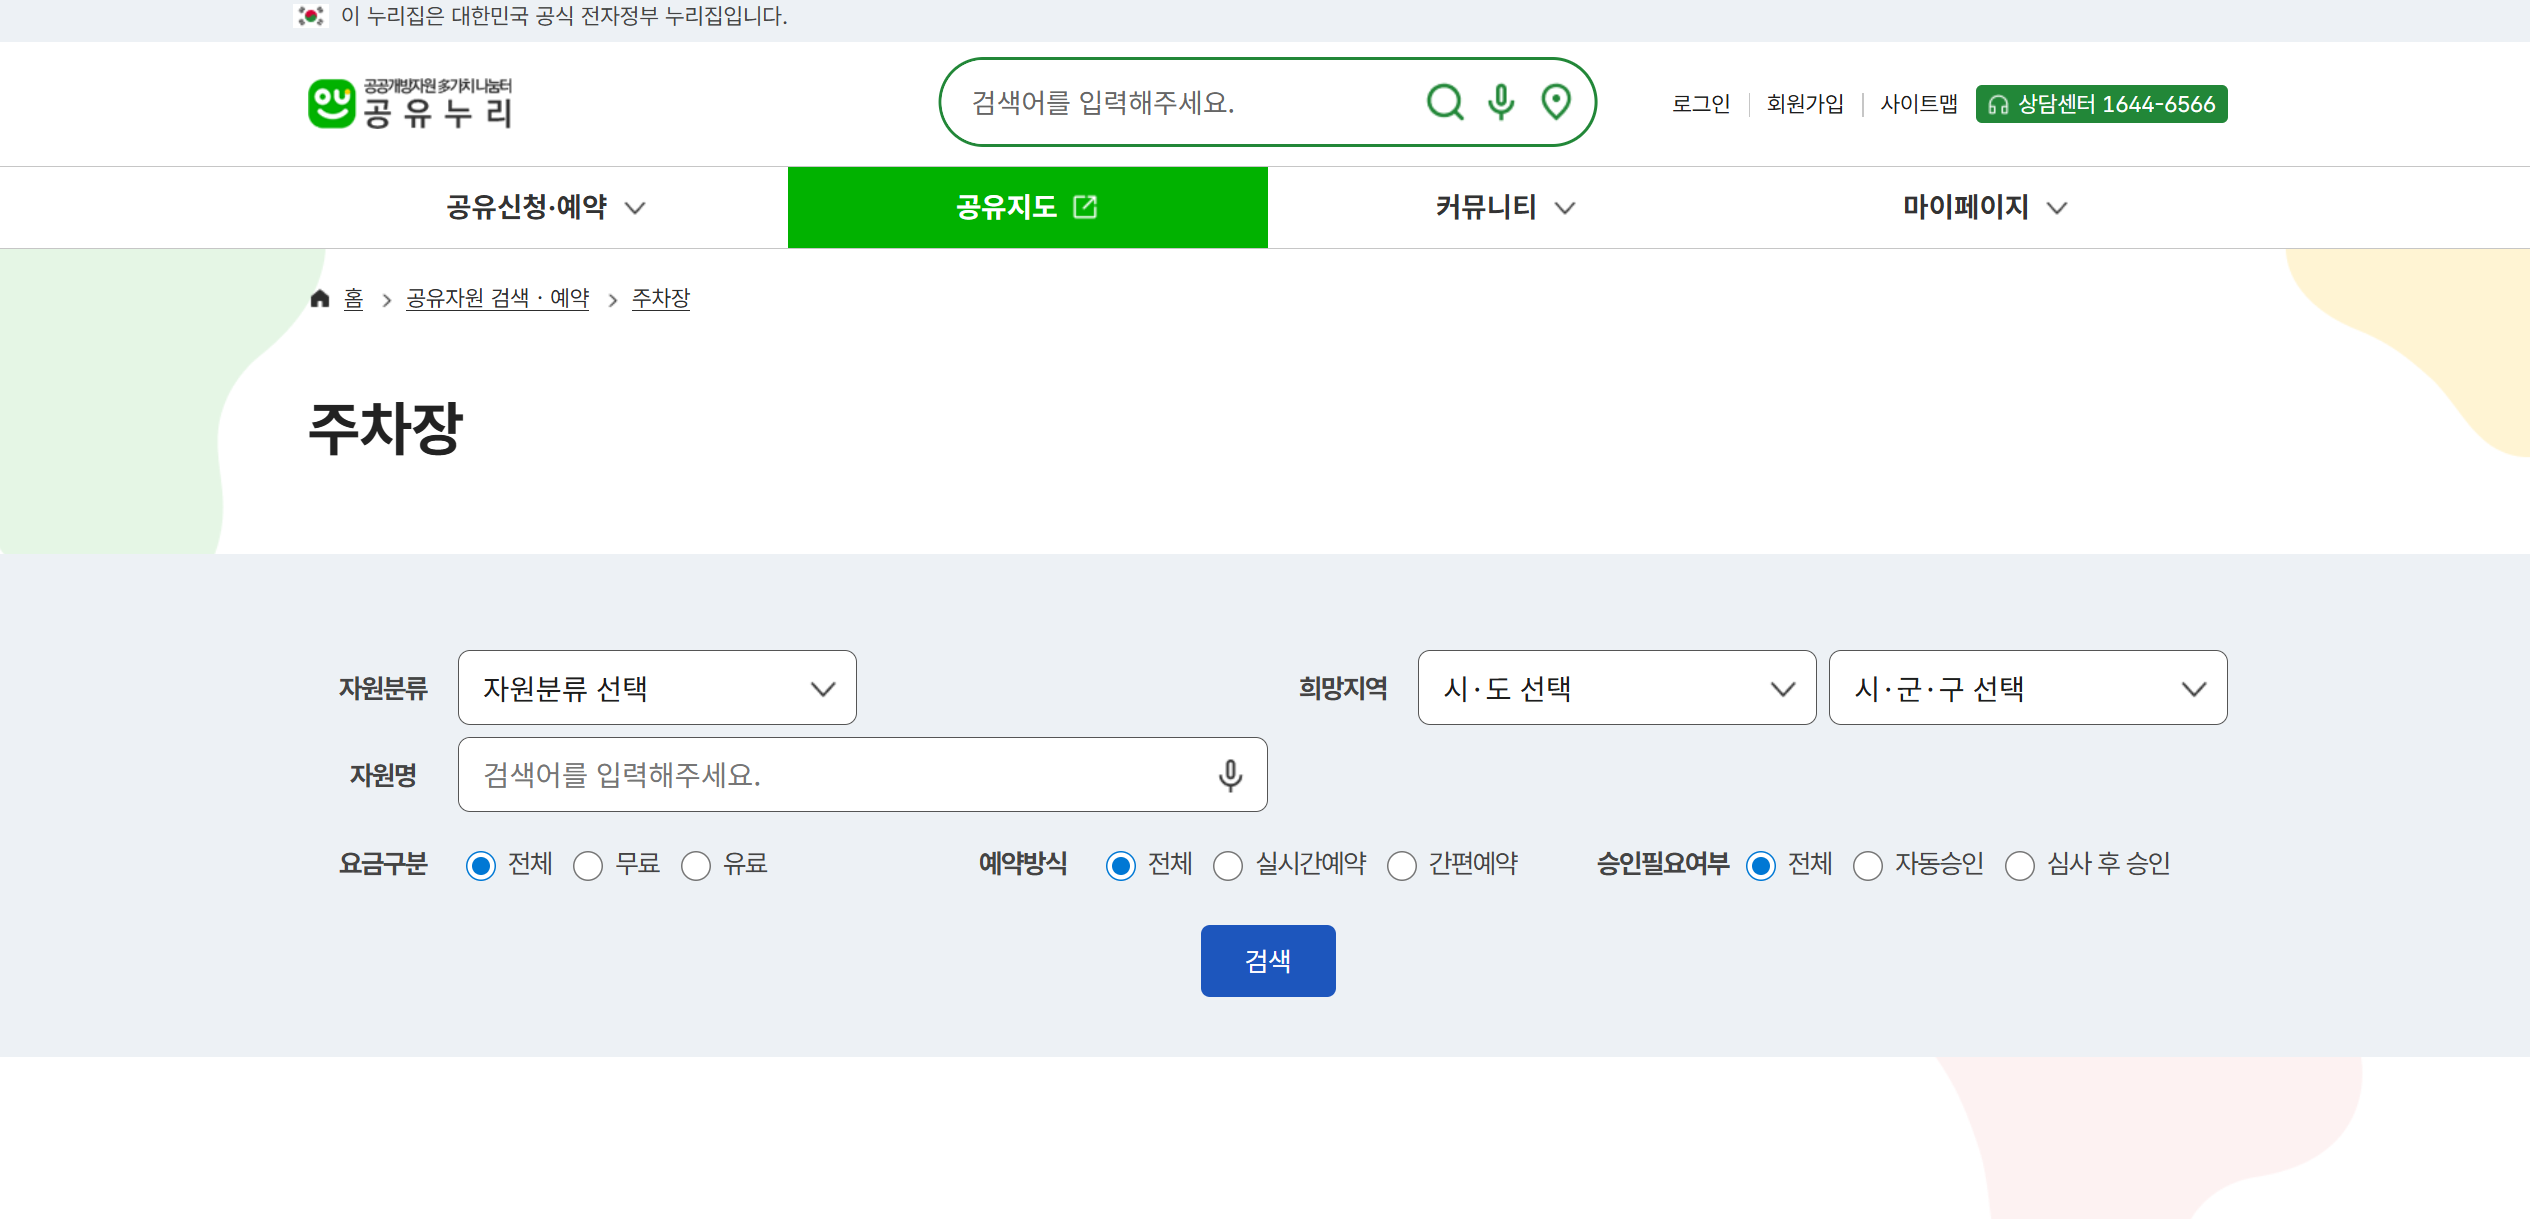Click the 로그인 link
This screenshot has width=2530, height=1219.
1700,103
